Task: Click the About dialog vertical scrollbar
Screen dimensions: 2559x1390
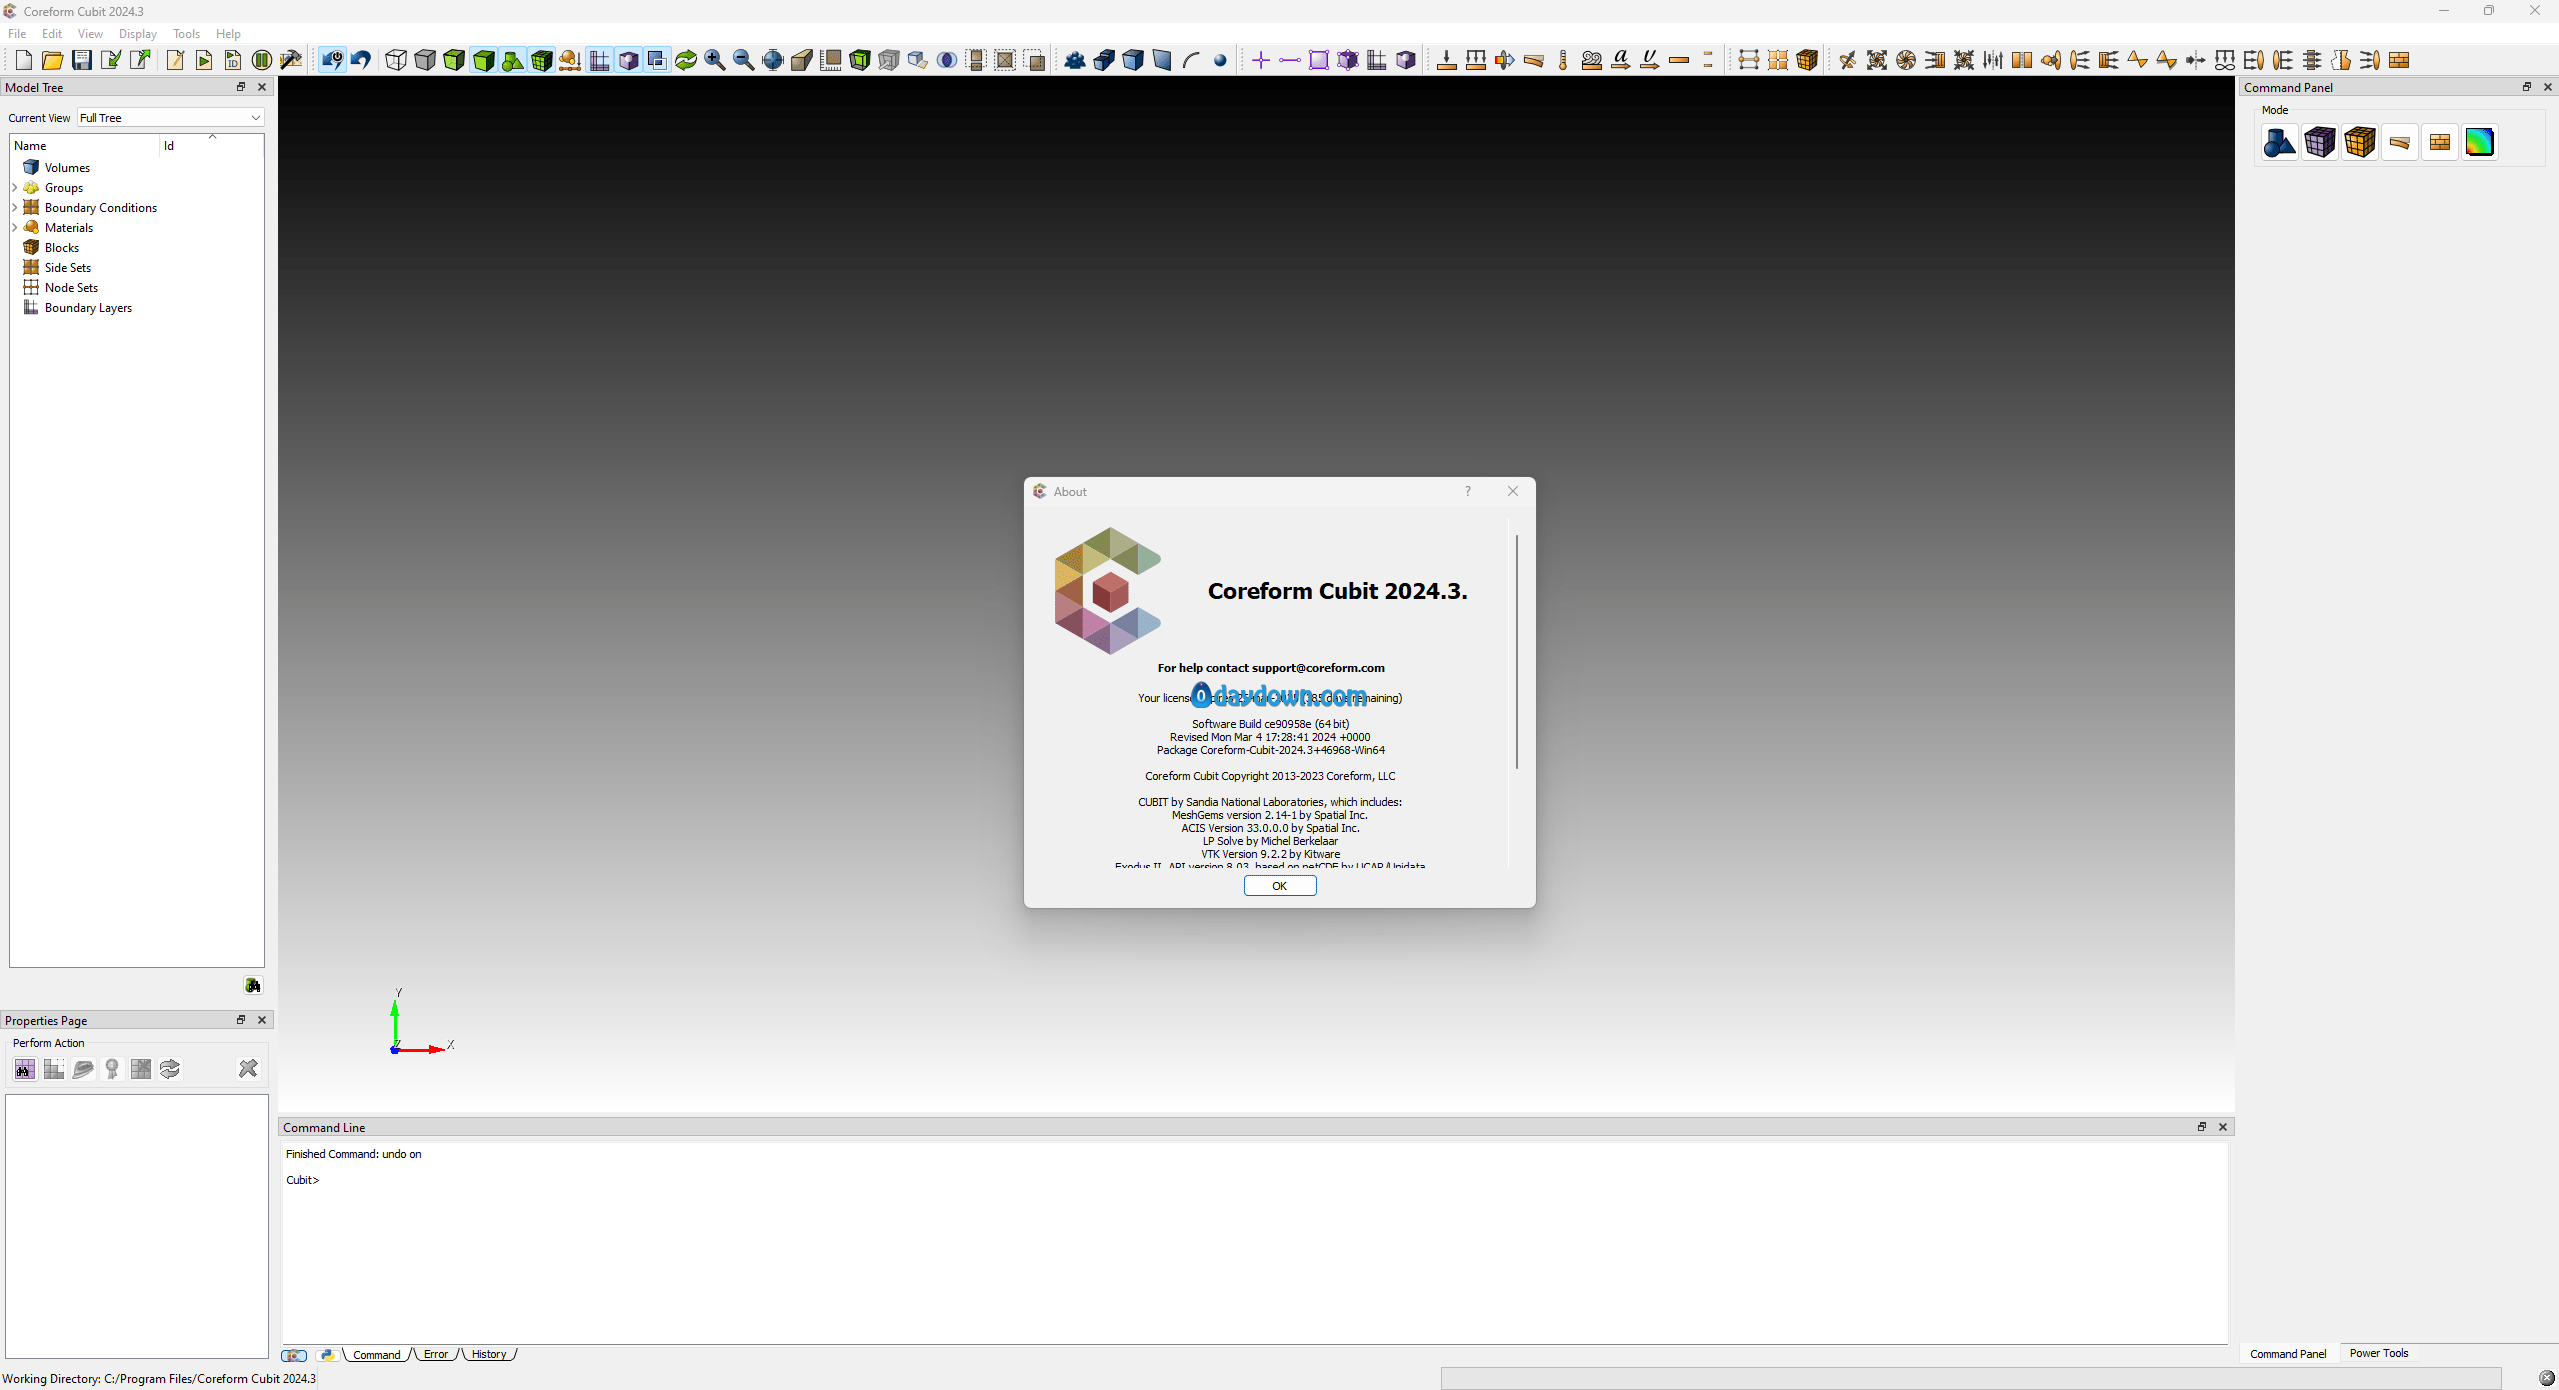Action: point(1517,651)
